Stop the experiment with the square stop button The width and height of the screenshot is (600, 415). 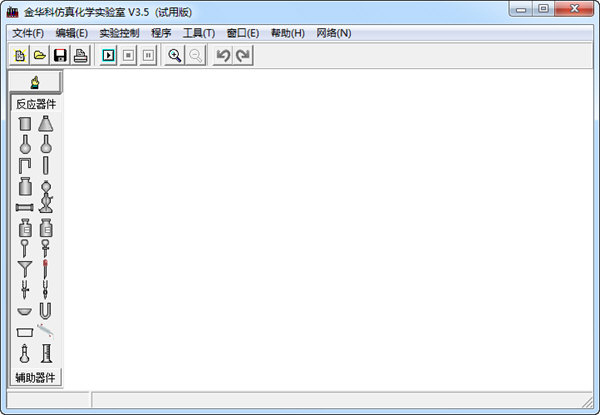pos(129,56)
